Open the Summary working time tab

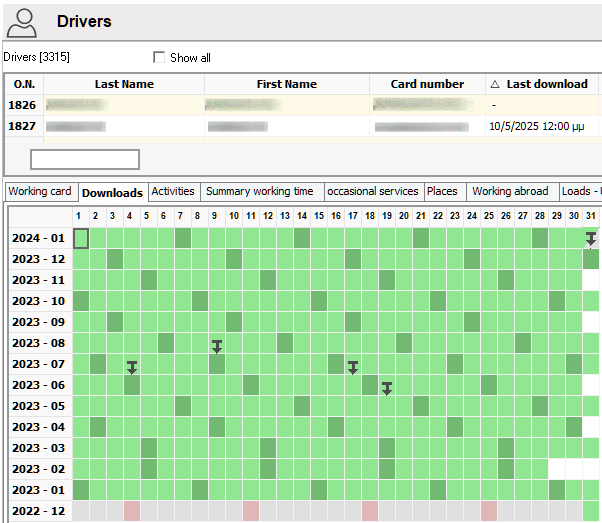click(x=260, y=191)
